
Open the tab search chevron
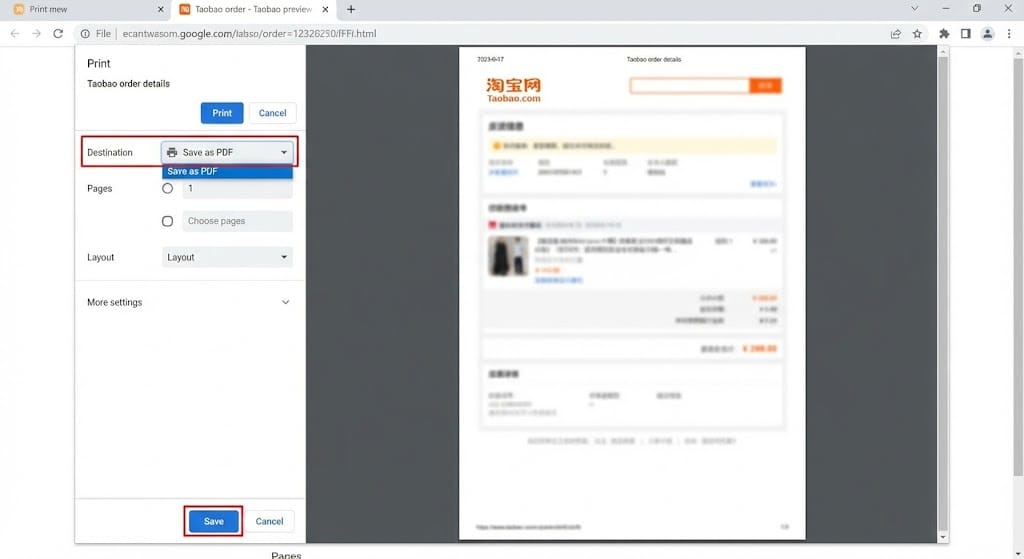point(914,8)
